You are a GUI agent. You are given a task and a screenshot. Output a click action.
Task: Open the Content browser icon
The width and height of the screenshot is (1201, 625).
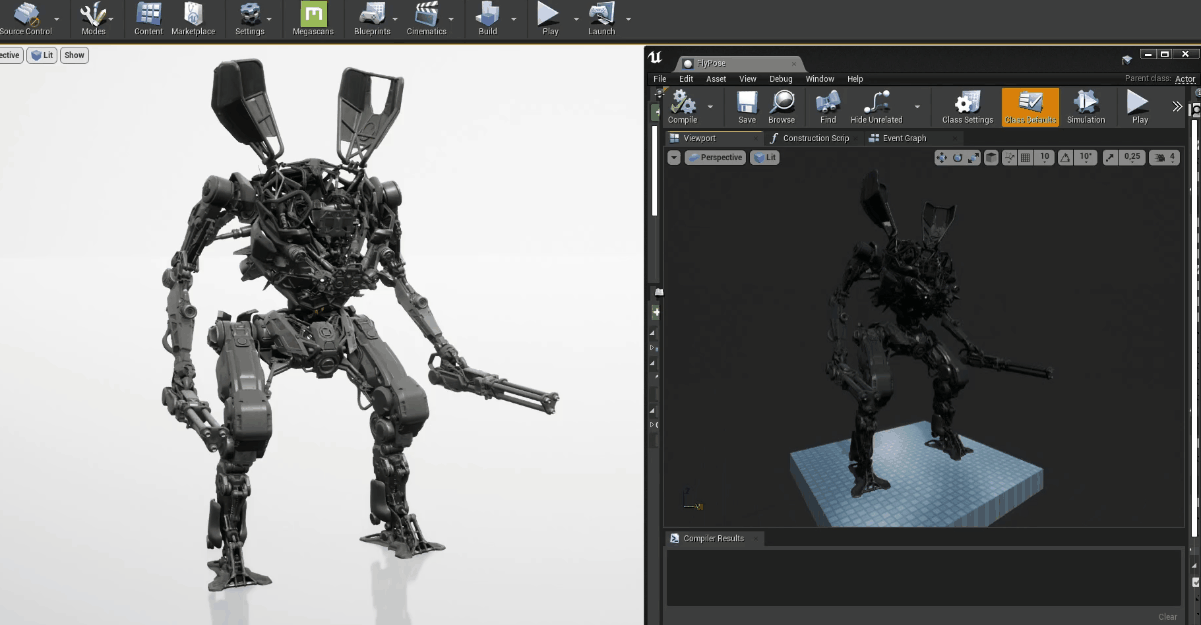point(148,14)
